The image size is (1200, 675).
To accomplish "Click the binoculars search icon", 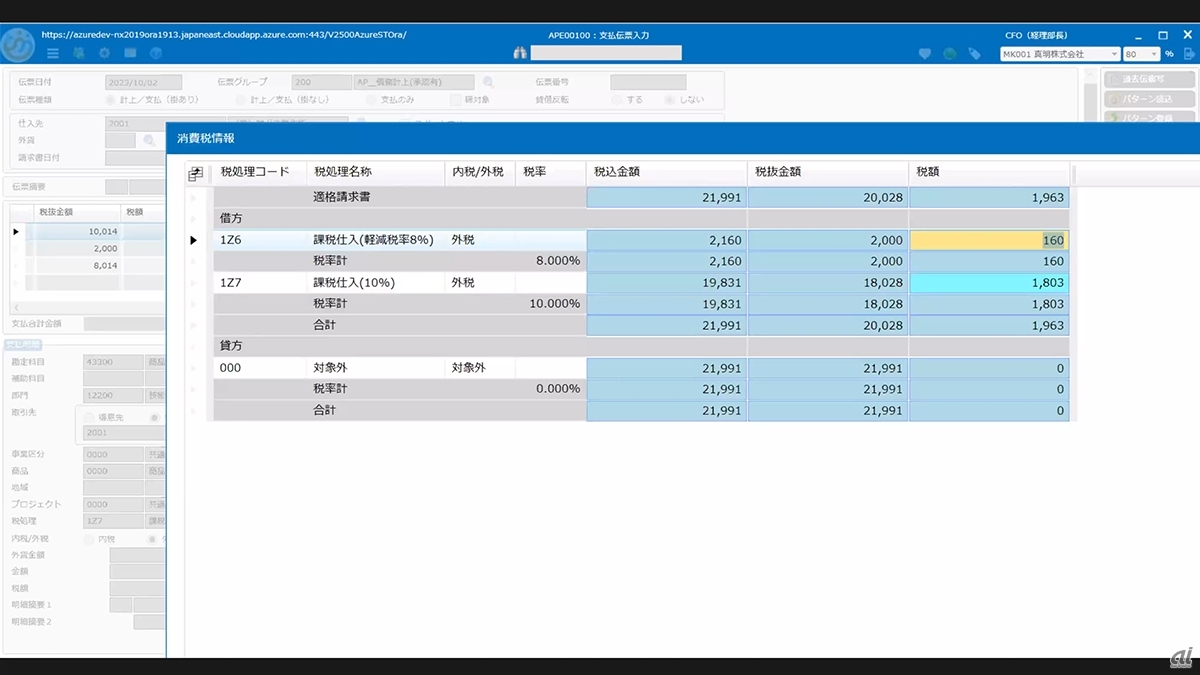I will (518, 53).
